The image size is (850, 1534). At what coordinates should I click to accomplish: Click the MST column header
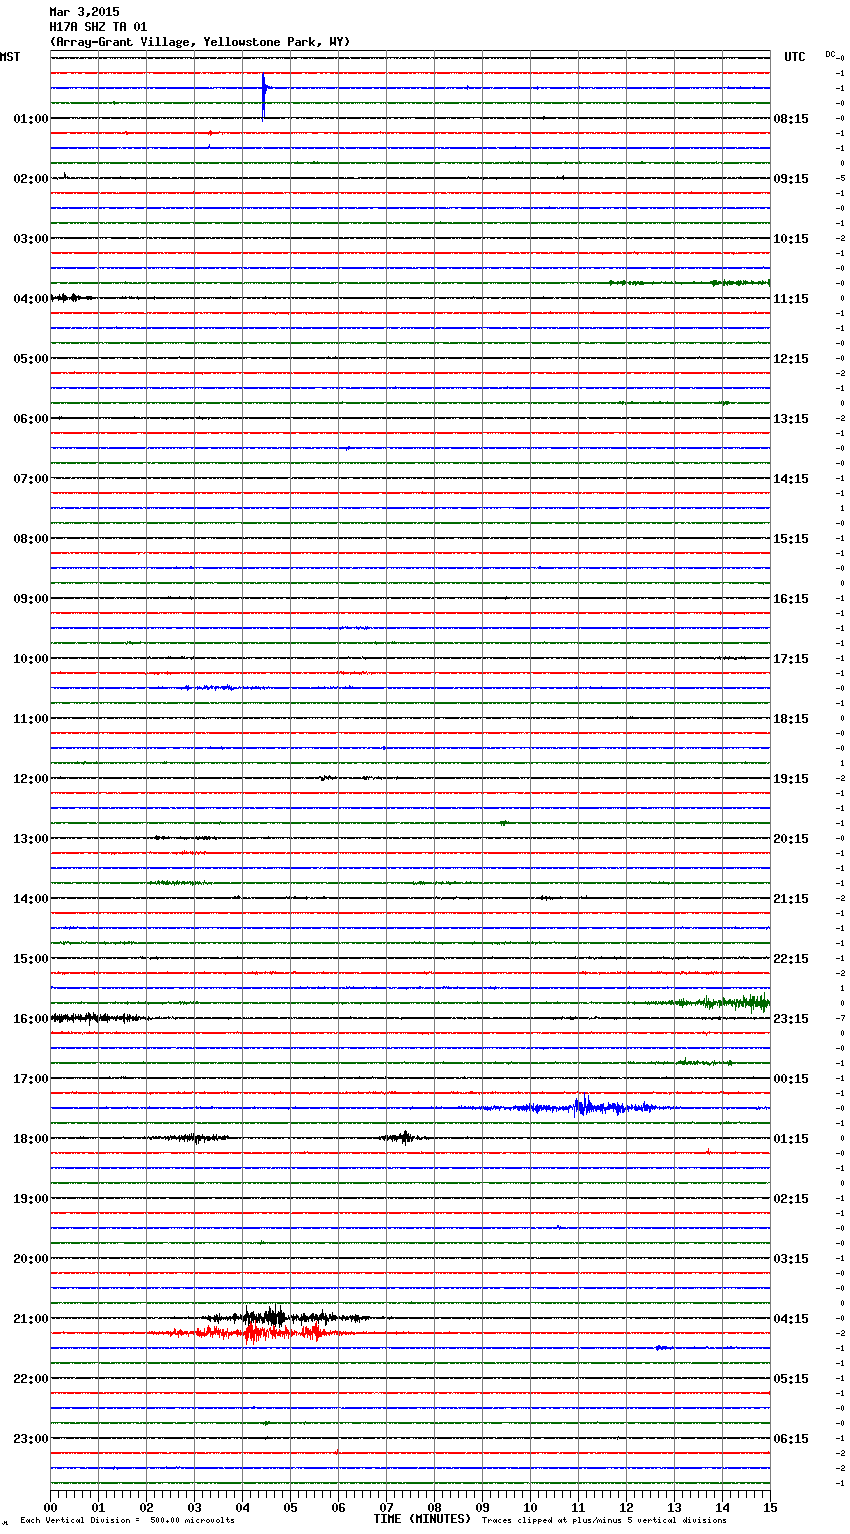[x=10, y=57]
